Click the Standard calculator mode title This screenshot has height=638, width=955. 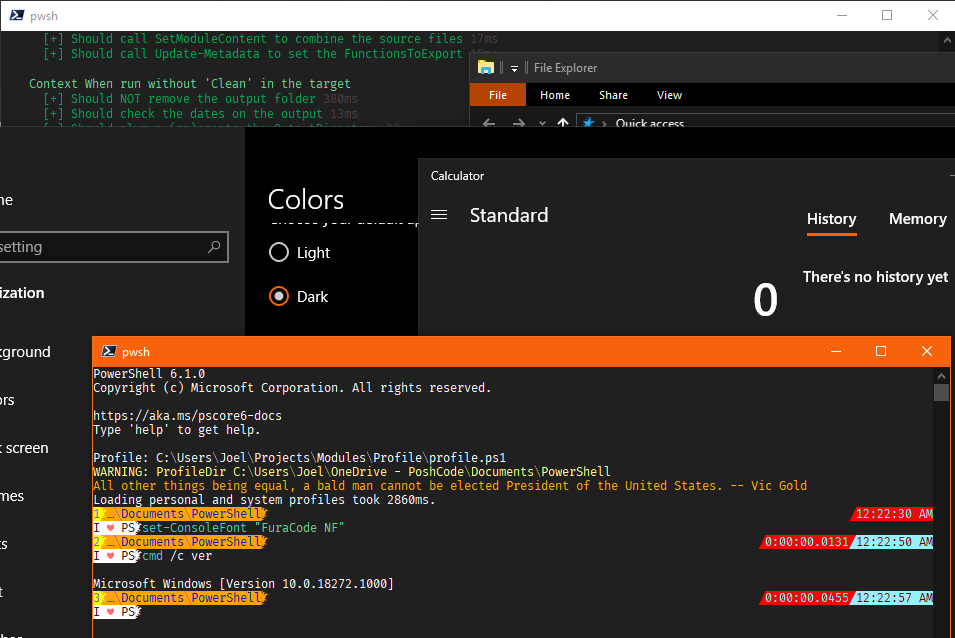pos(509,215)
